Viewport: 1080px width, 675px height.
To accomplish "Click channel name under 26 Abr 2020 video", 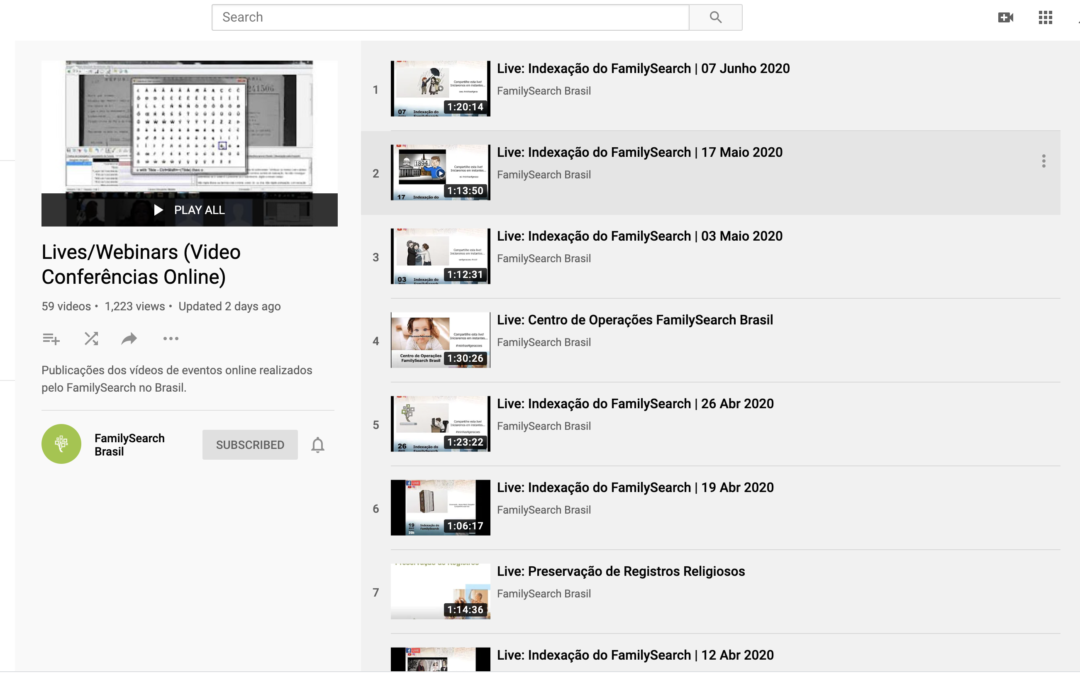I will (x=543, y=426).
